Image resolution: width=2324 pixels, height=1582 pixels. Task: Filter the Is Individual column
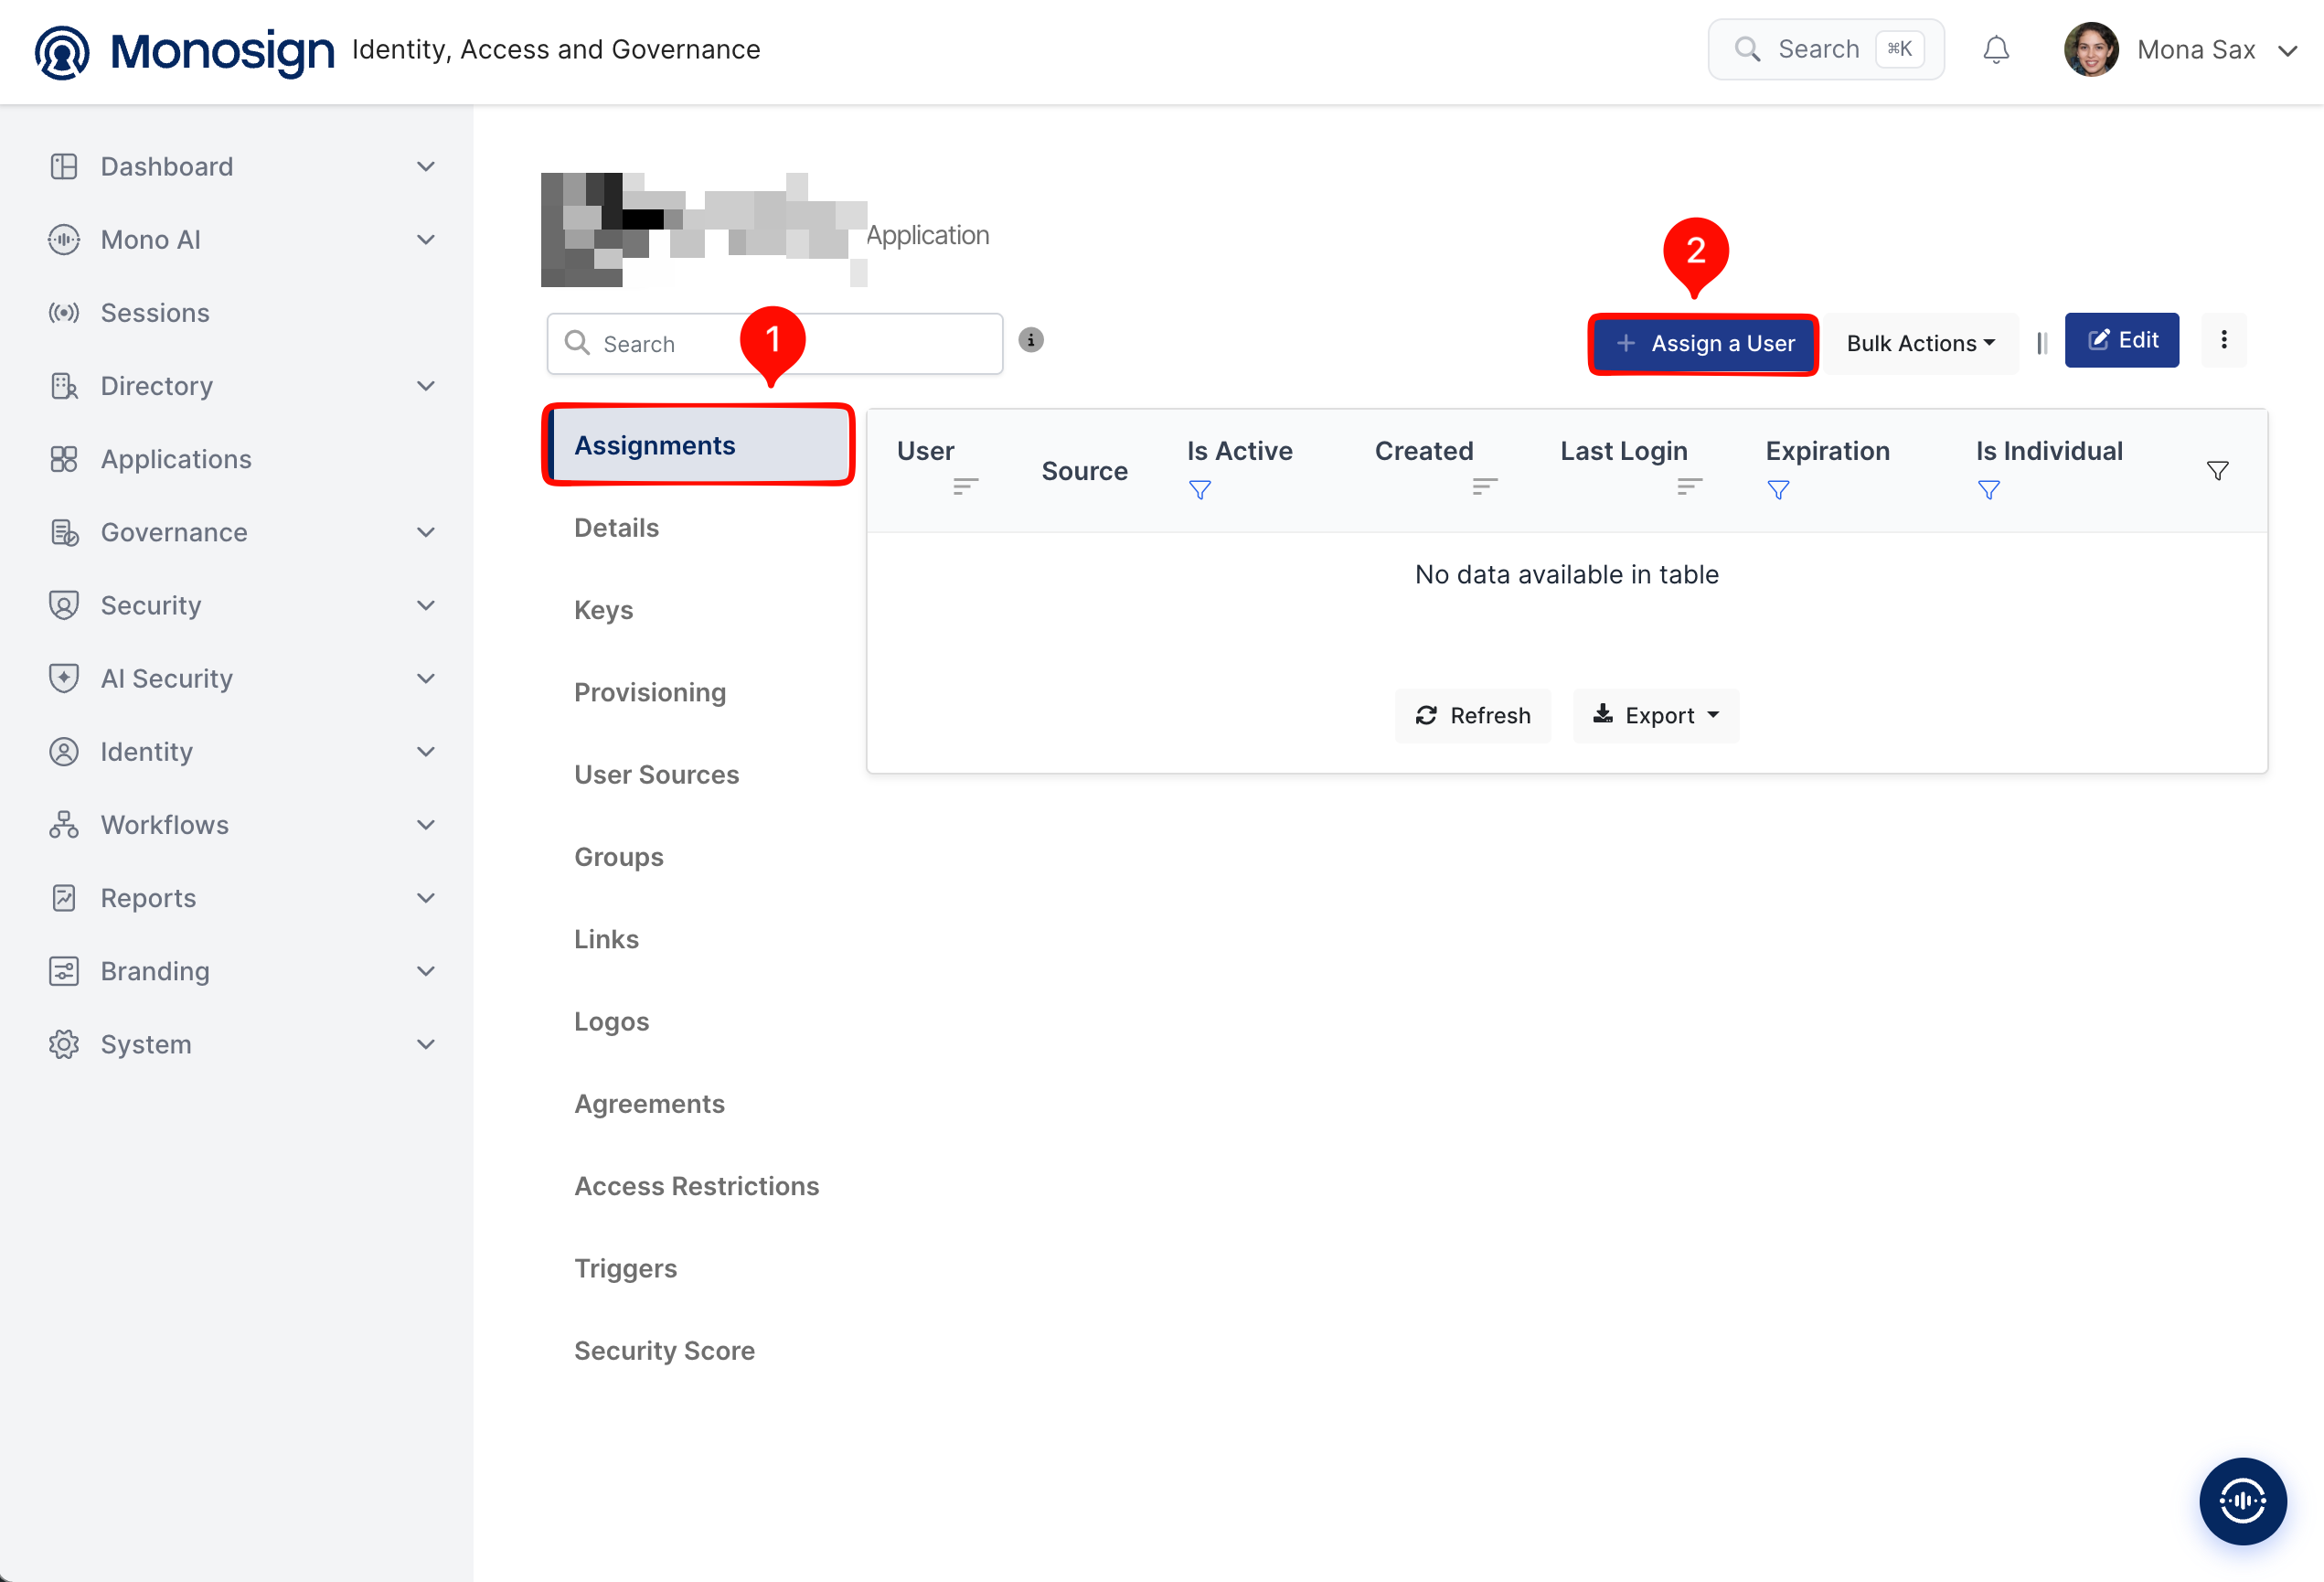pyautogui.click(x=1988, y=489)
